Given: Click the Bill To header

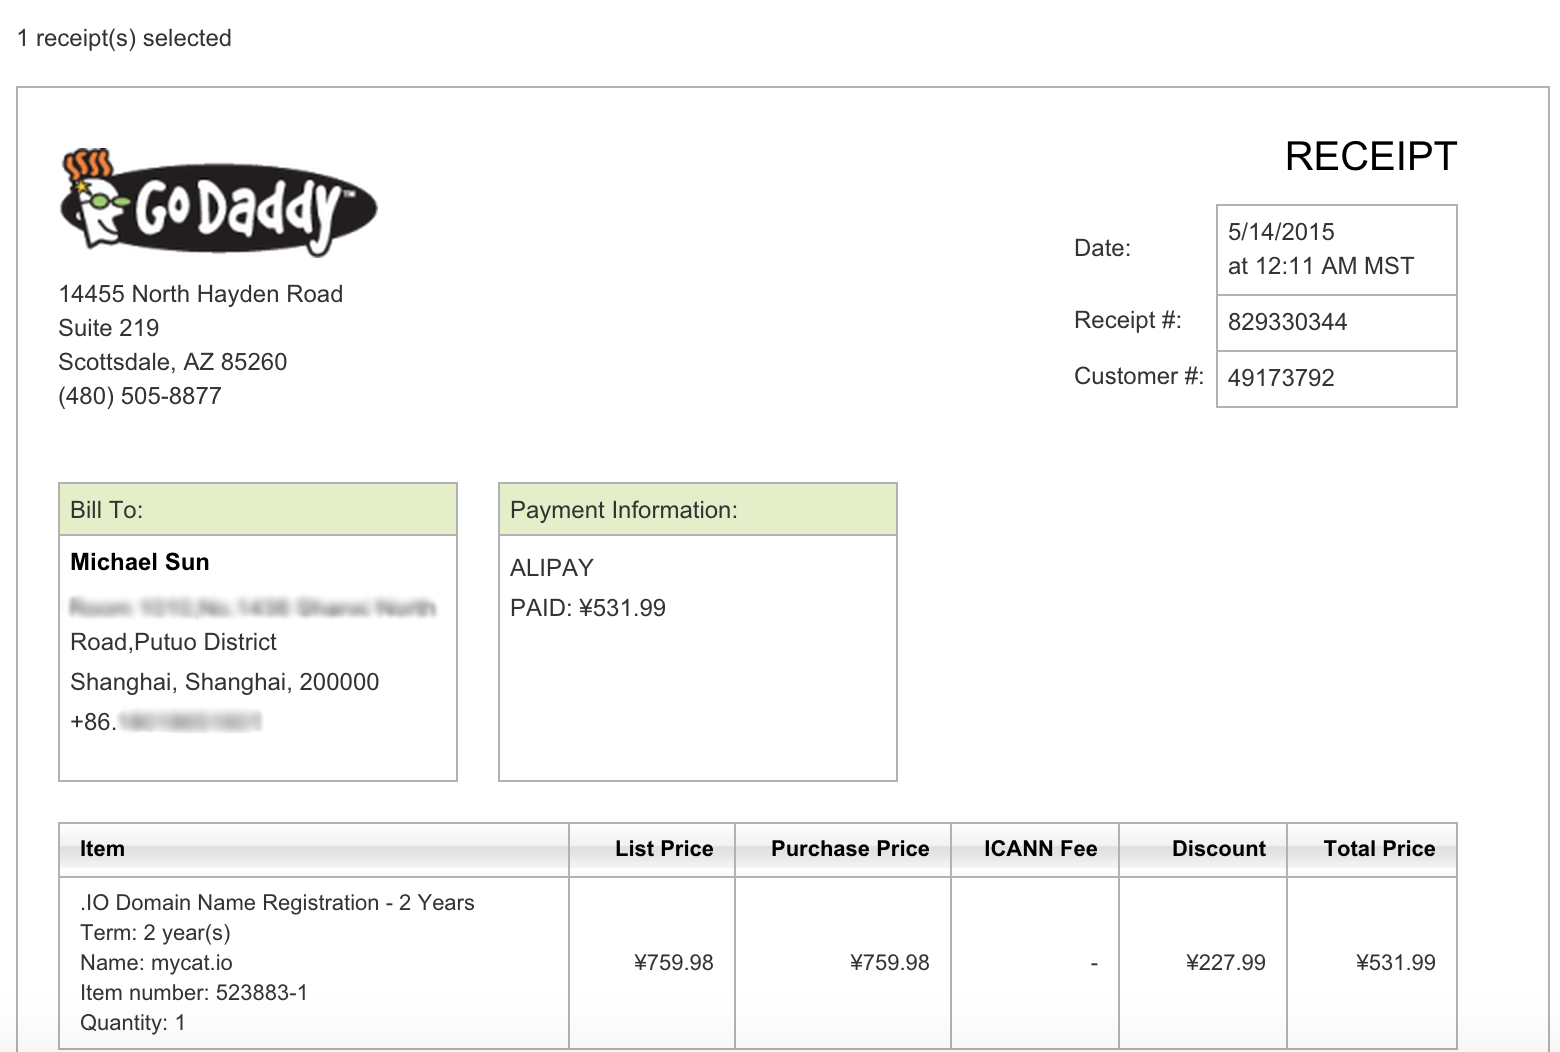Looking at the screenshot, I should click(258, 510).
